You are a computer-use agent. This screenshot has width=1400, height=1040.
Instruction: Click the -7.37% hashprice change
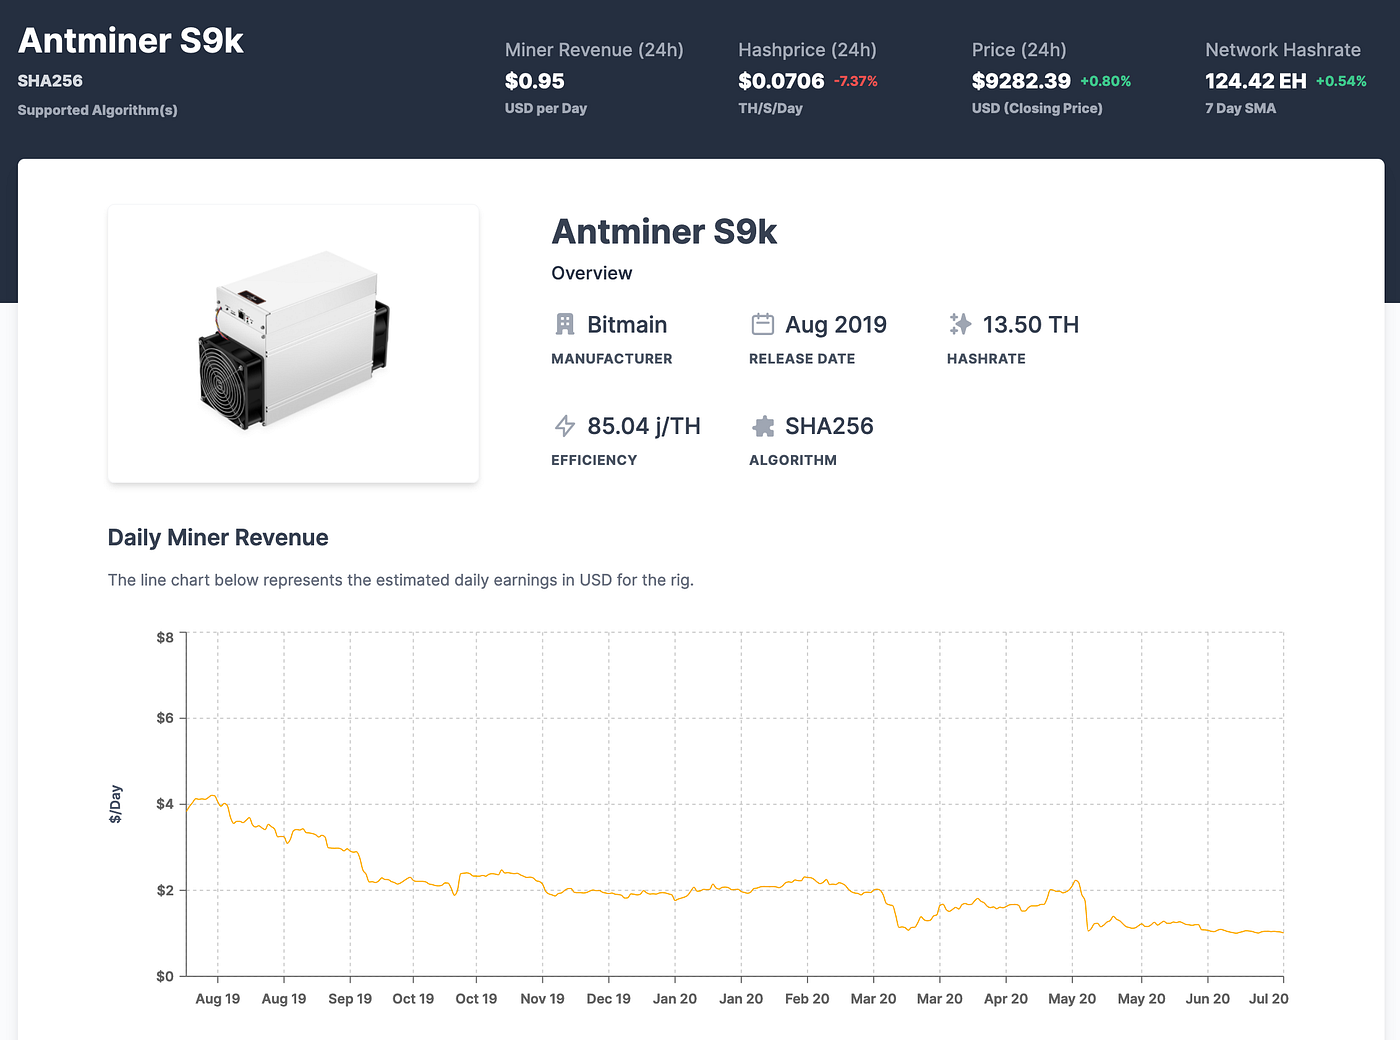pyautogui.click(x=856, y=81)
